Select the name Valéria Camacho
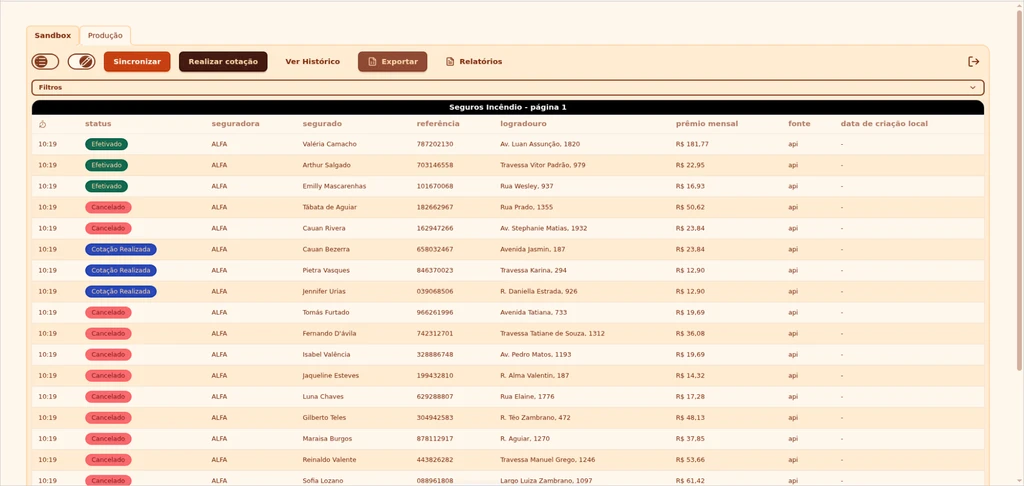Screen dimensions: 1024x486 (330, 144)
